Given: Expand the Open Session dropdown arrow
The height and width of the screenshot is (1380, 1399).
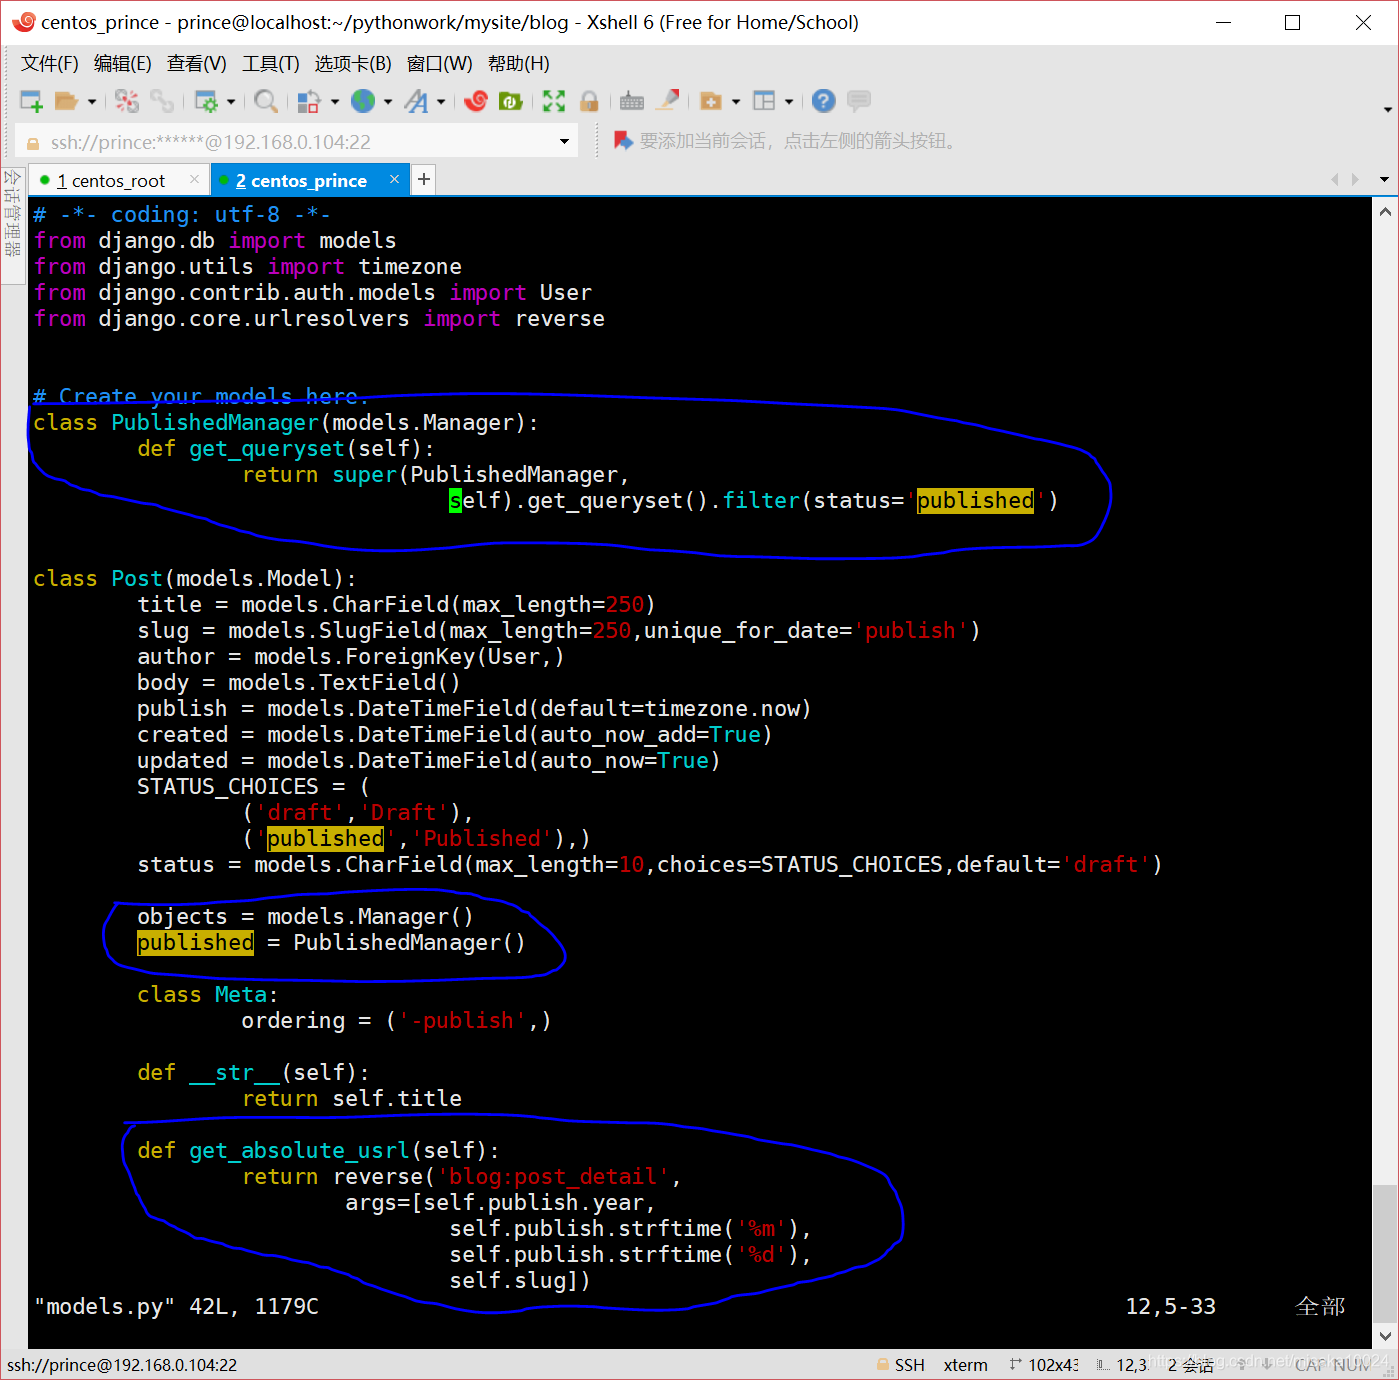Looking at the screenshot, I should (x=92, y=101).
